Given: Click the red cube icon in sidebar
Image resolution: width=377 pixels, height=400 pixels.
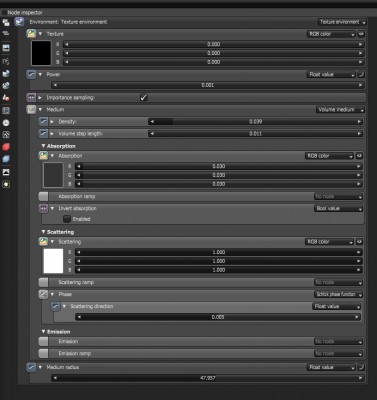Looking at the screenshot, I should pyautogui.click(x=6, y=147).
